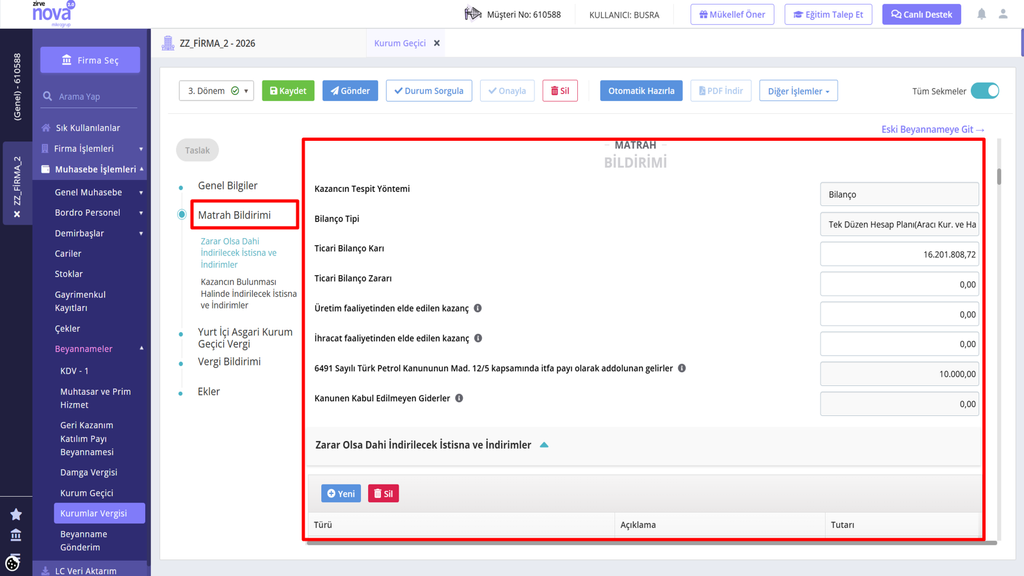Select Matrah Bildirimi step radio
1024x576 pixels.
tap(182, 215)
